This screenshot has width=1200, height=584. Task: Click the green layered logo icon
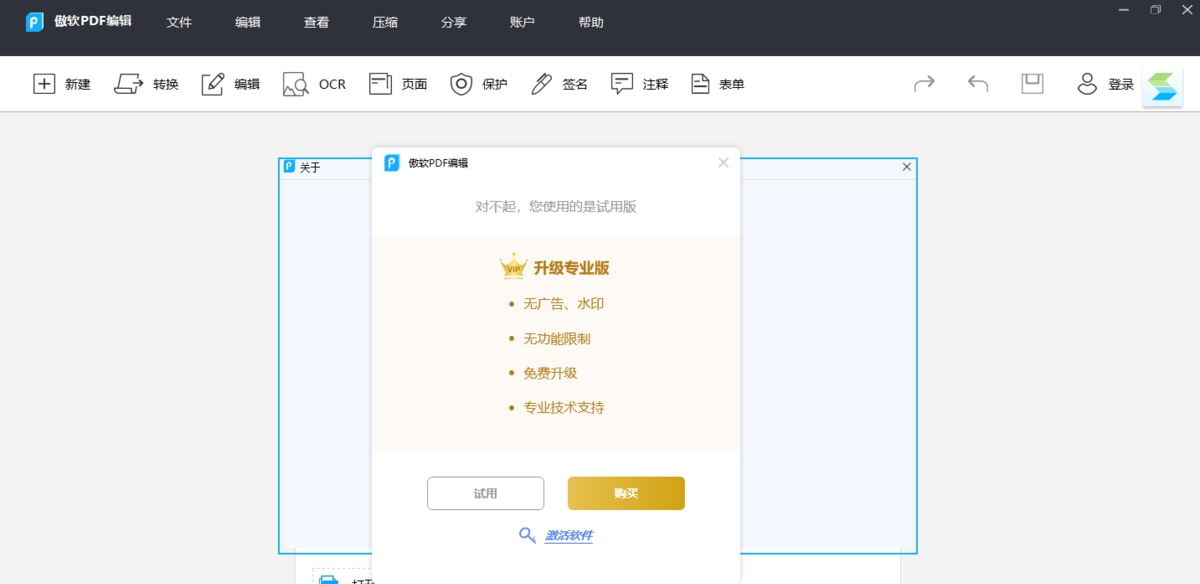pos(1163,87)
